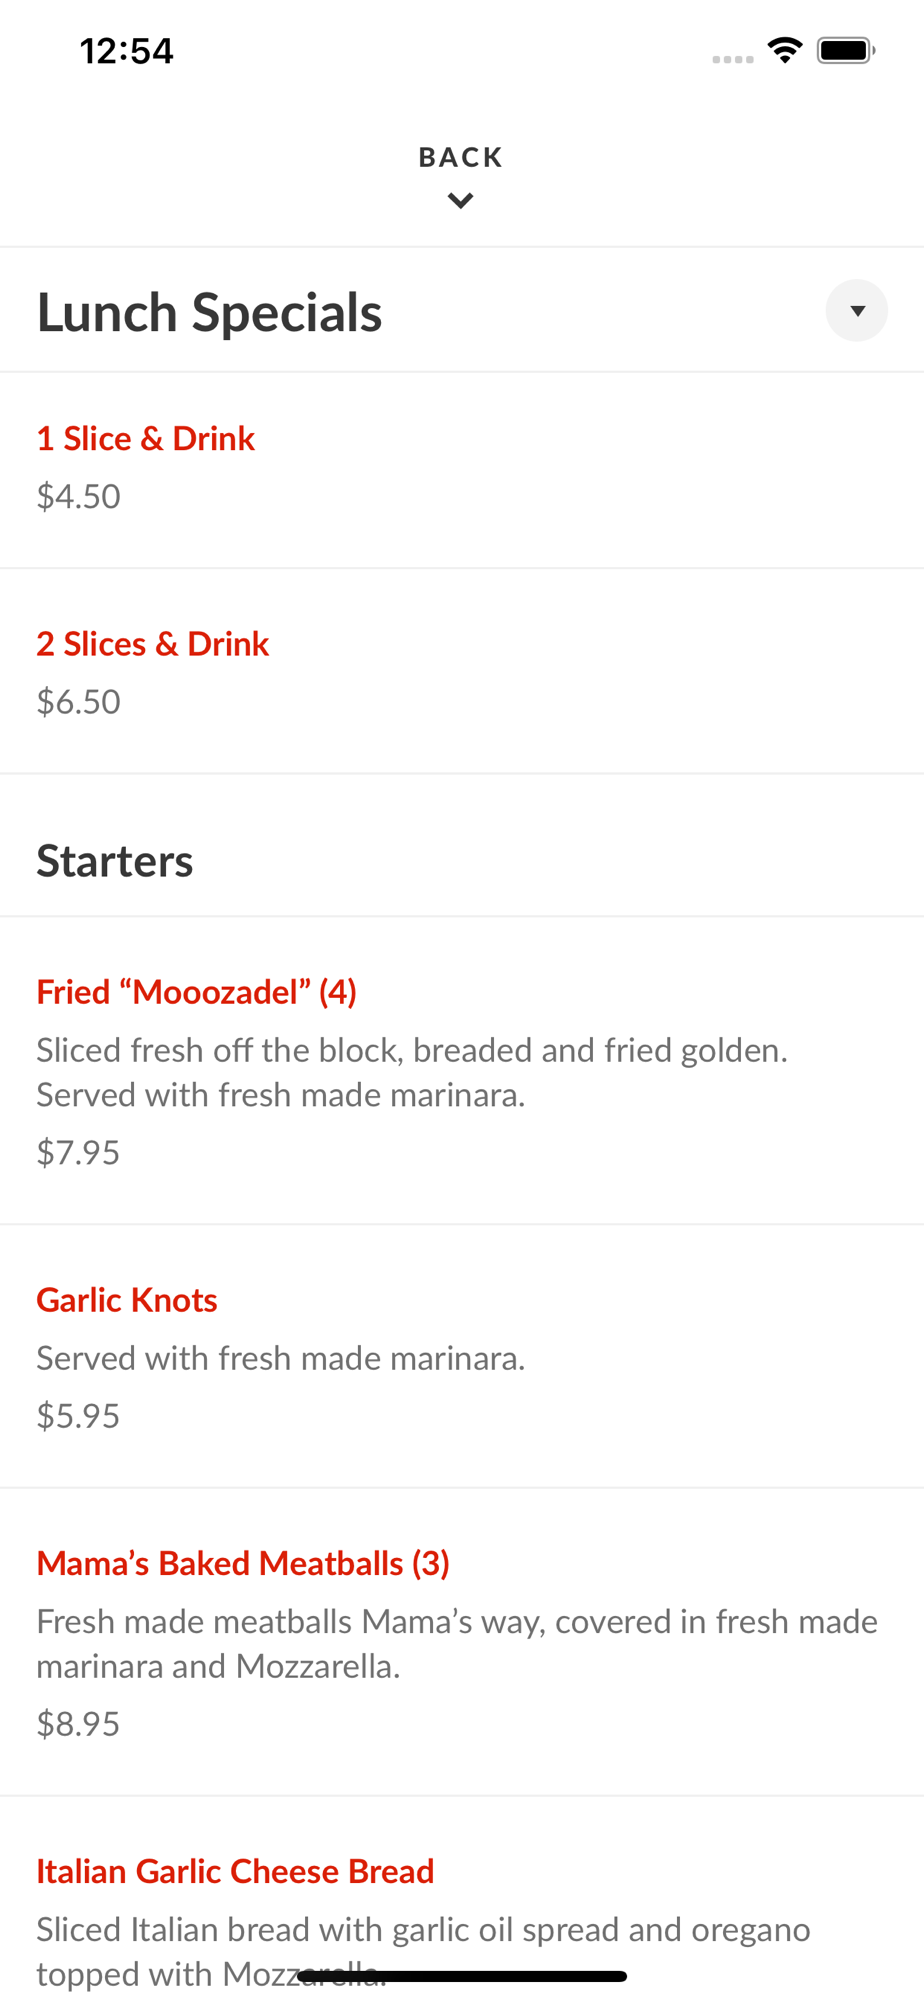Tap the BACK button at top

(x=460, y=157)
